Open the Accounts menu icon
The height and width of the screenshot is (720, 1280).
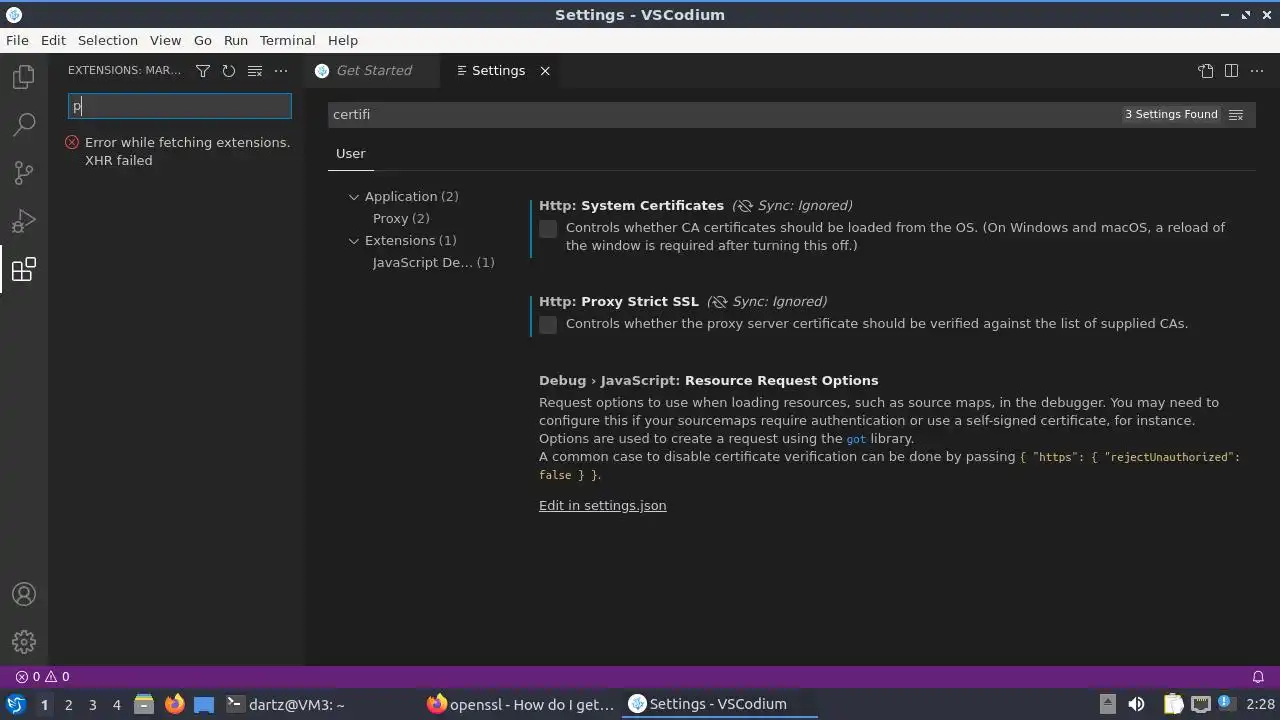point(24,594)
